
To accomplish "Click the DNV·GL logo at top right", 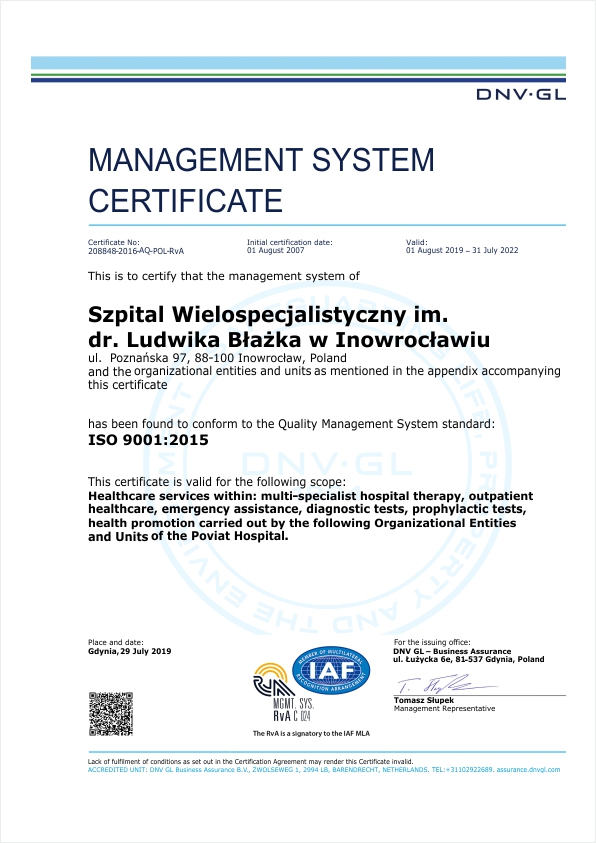I will [521, 95].
